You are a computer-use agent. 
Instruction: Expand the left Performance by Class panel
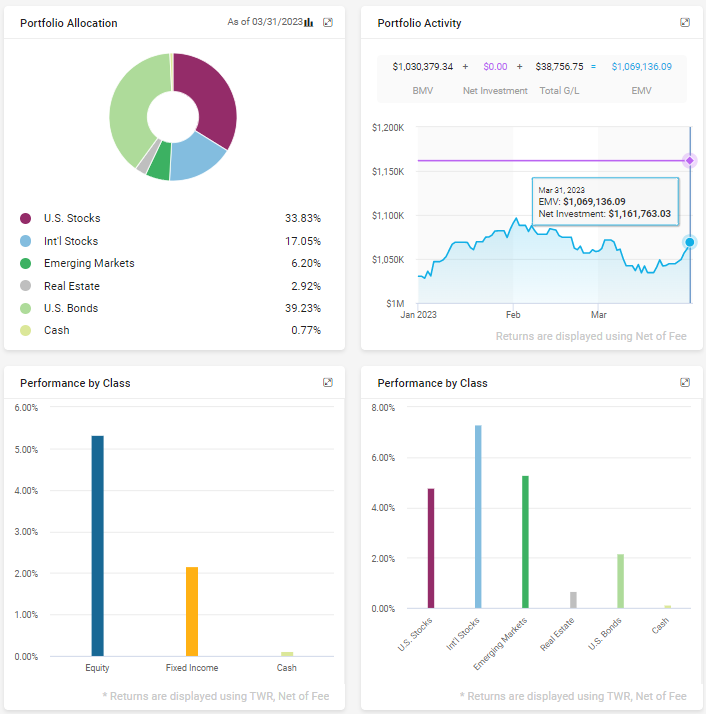[x=327, y=382]
